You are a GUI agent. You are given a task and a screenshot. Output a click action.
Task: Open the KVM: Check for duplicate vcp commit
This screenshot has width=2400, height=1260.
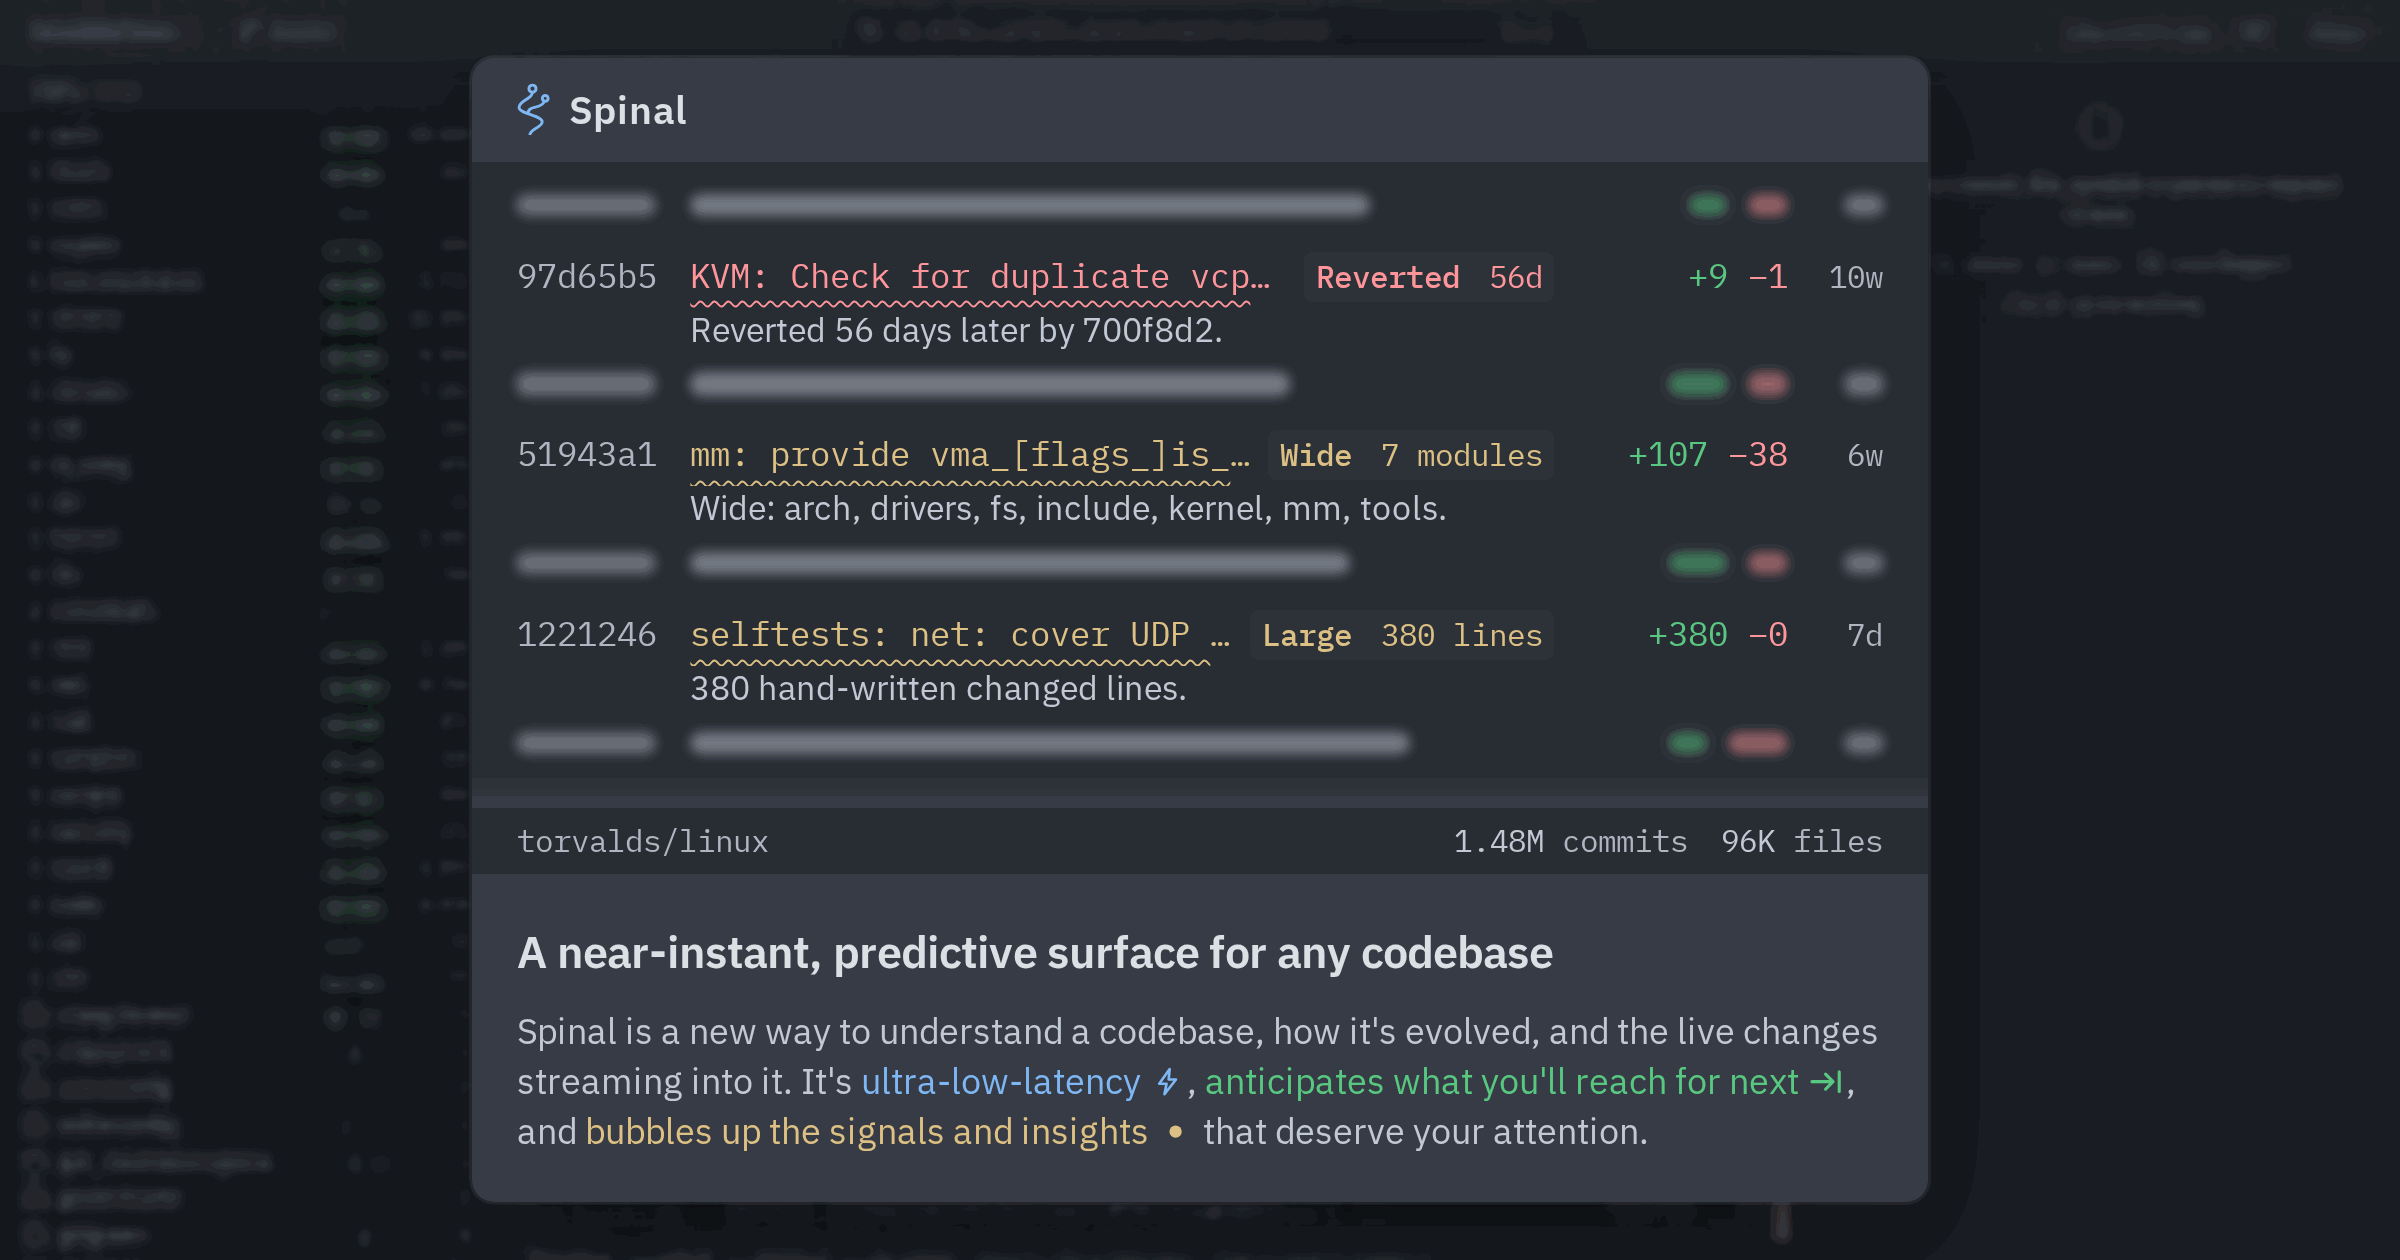point(980,277)
